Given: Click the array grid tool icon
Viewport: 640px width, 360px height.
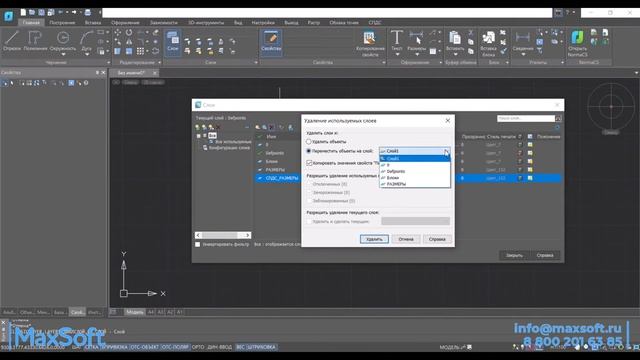Looking at the screenshot, I should click(140, 51).
